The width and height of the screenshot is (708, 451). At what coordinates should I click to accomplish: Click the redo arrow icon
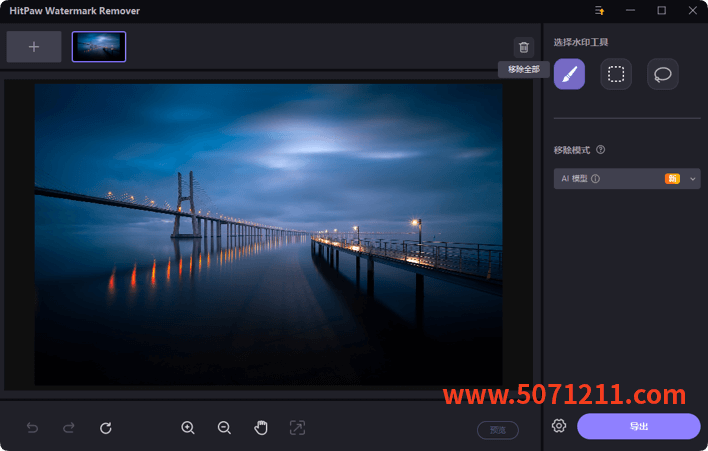click(69, 428)
